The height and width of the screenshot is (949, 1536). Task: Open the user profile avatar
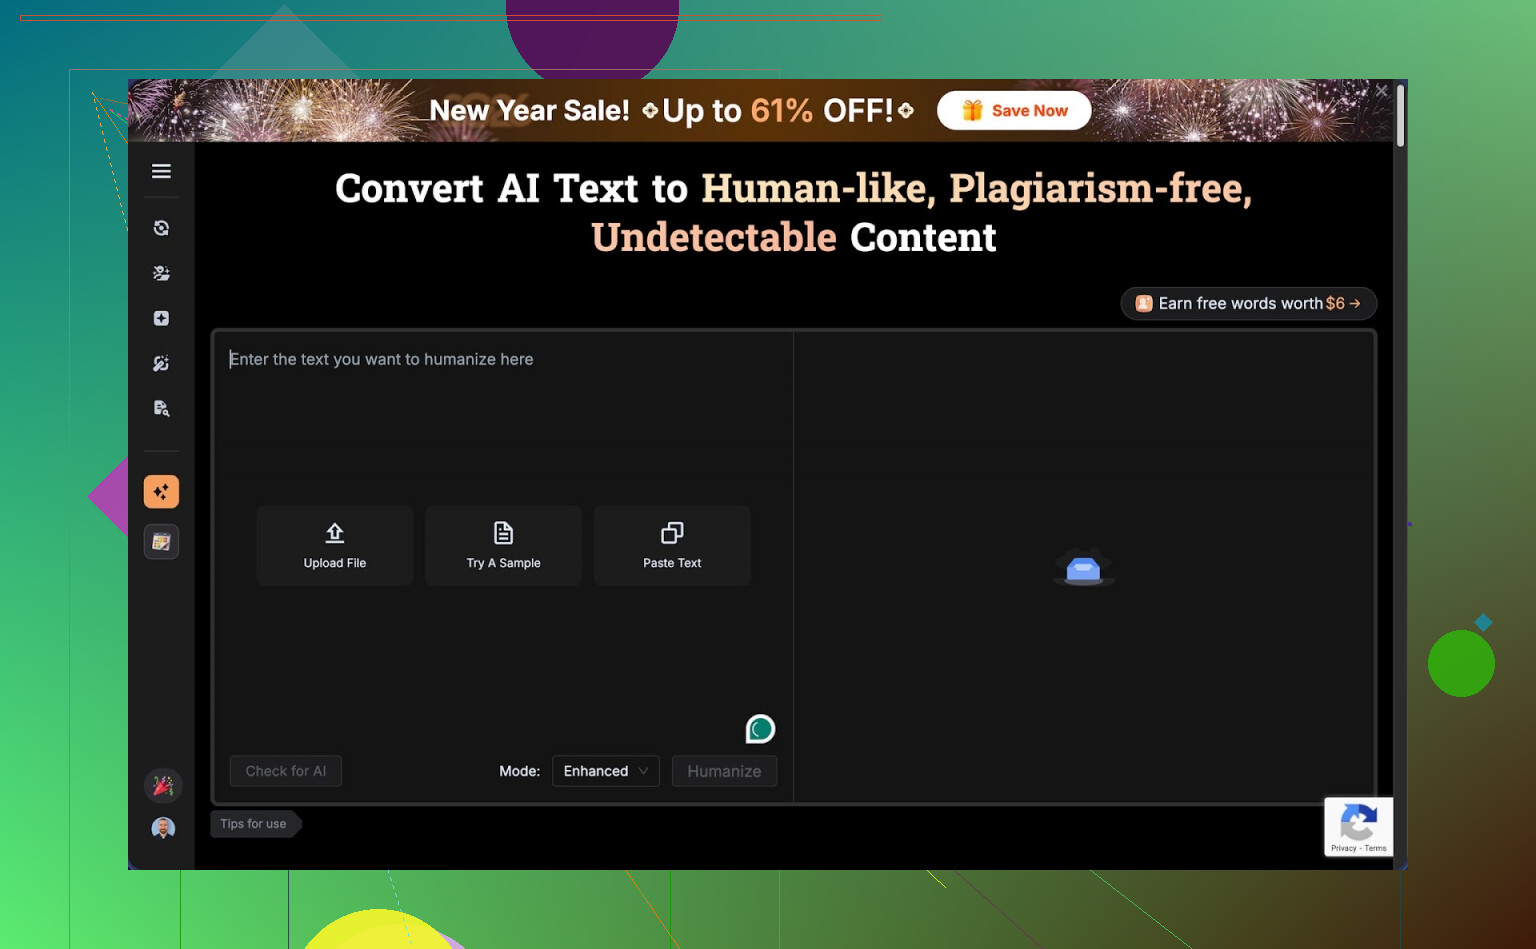click(x=163, y=828)
